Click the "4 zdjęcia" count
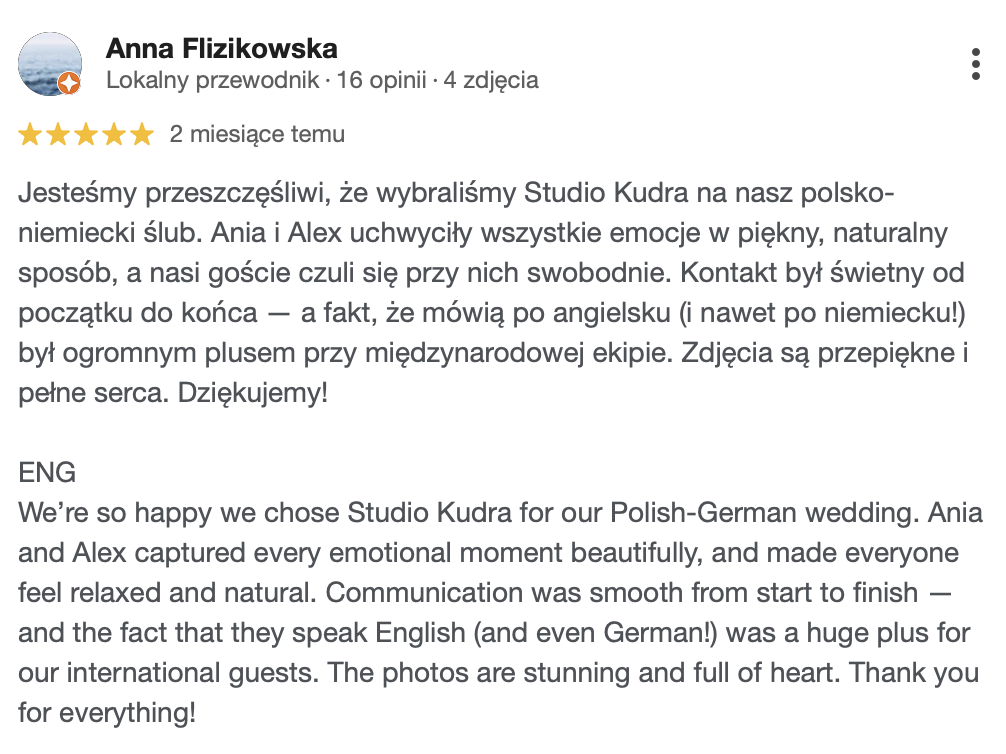This screenshot has width=1006, height=754. tap(491, 80)
